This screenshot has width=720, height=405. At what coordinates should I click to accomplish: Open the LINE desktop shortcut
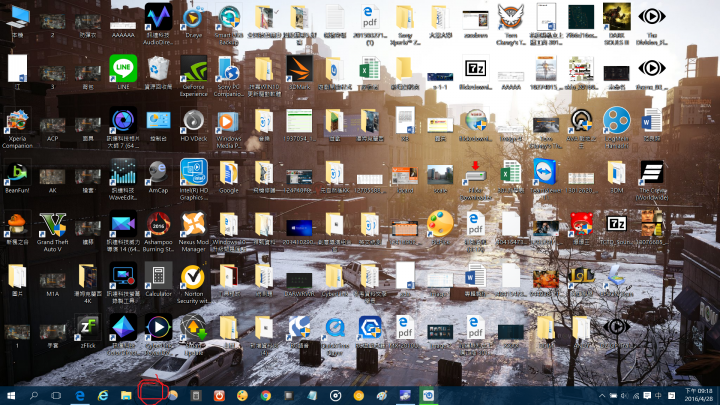pos(123,72)
